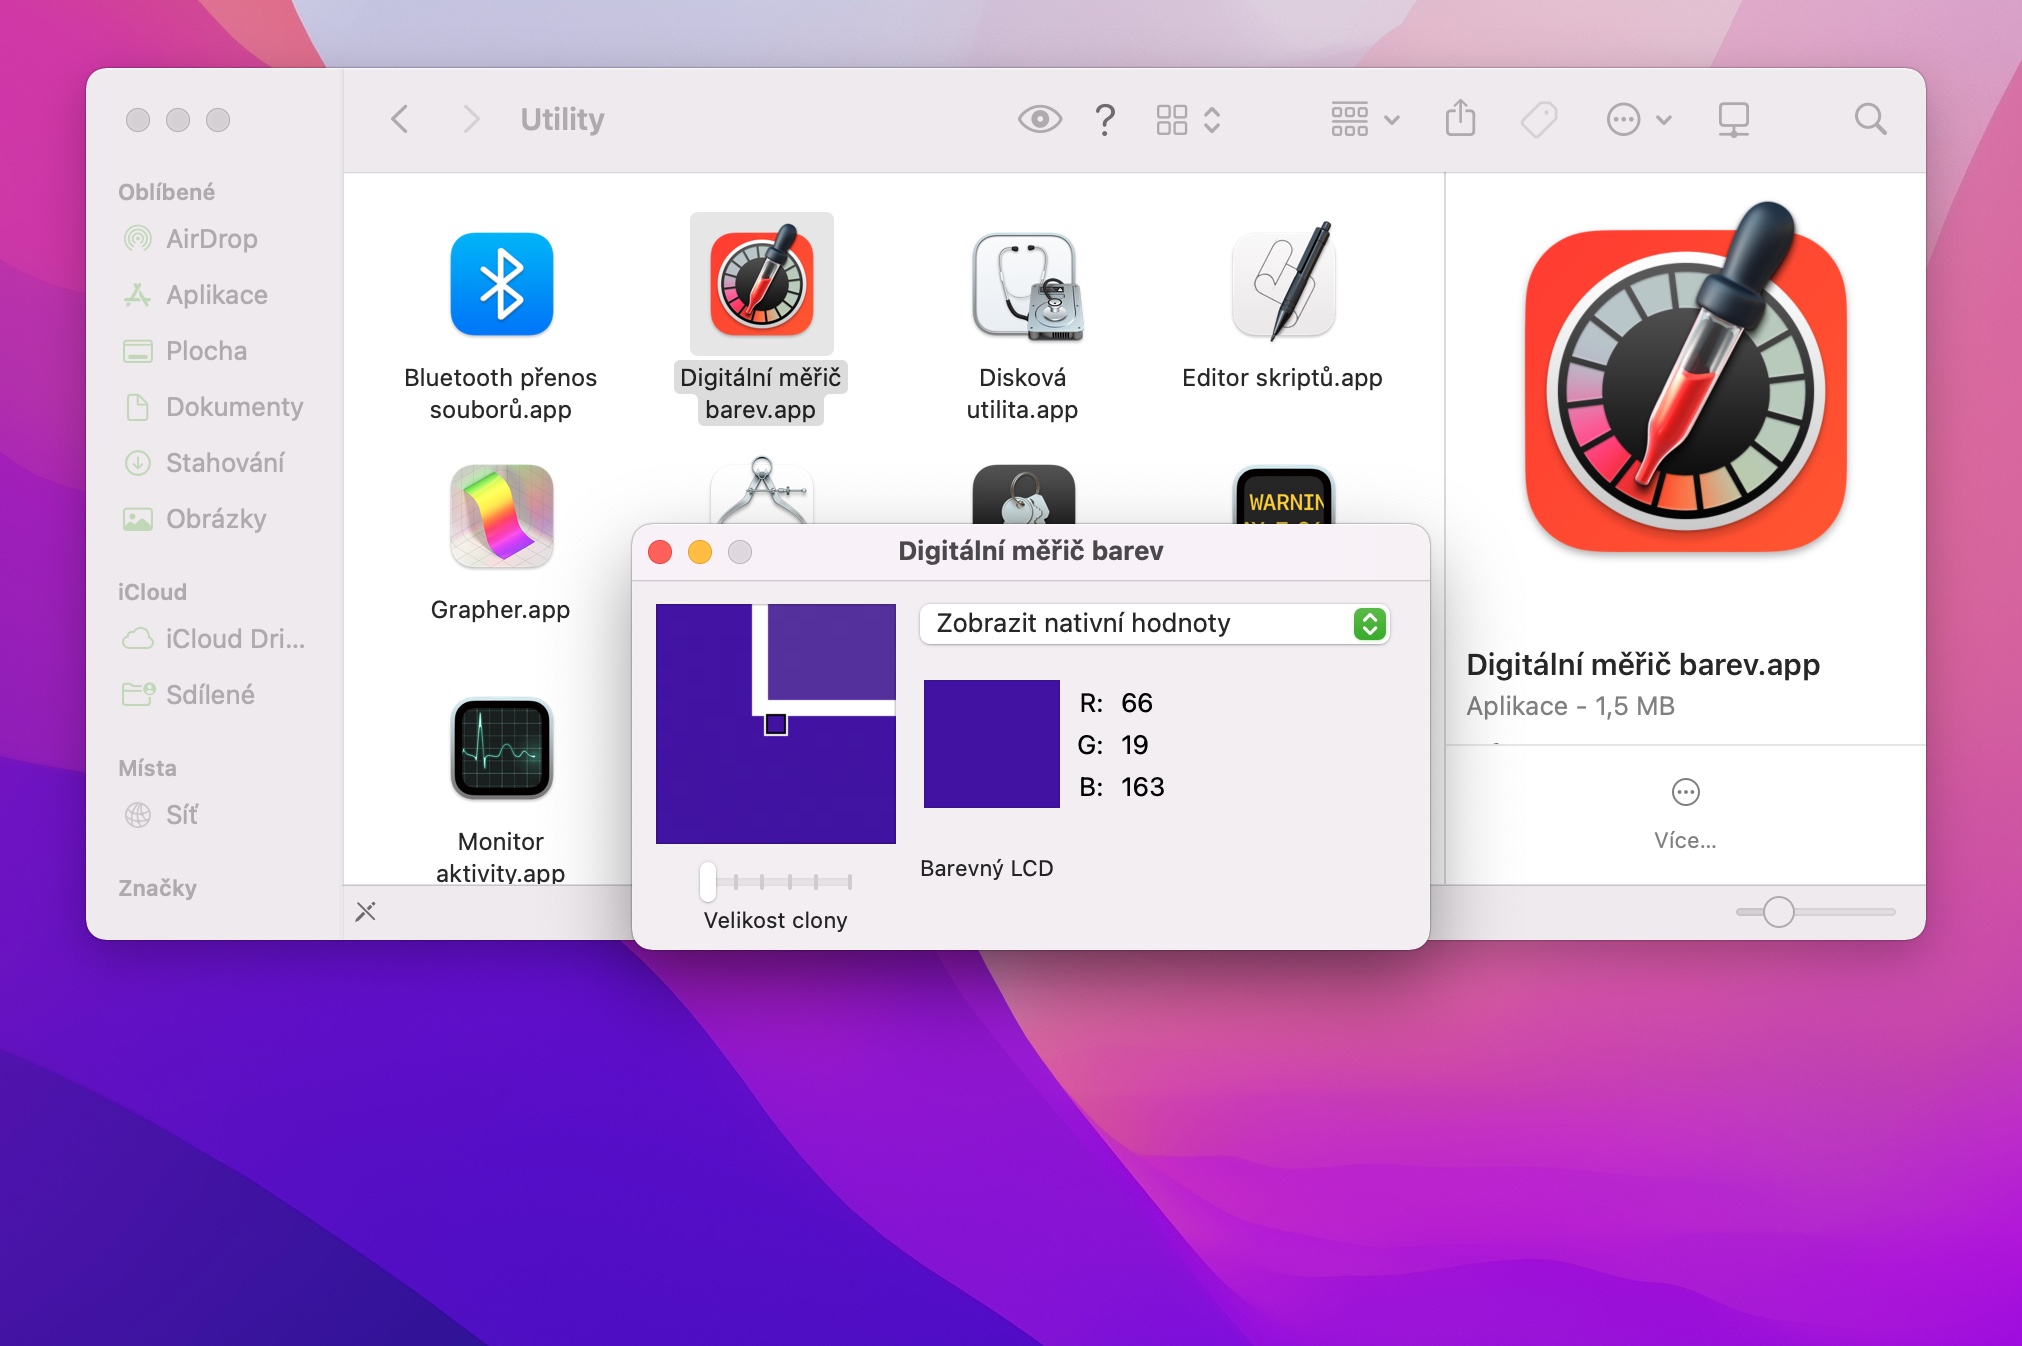Open Aplikace in the sidebar

click(x=217, y=295)
